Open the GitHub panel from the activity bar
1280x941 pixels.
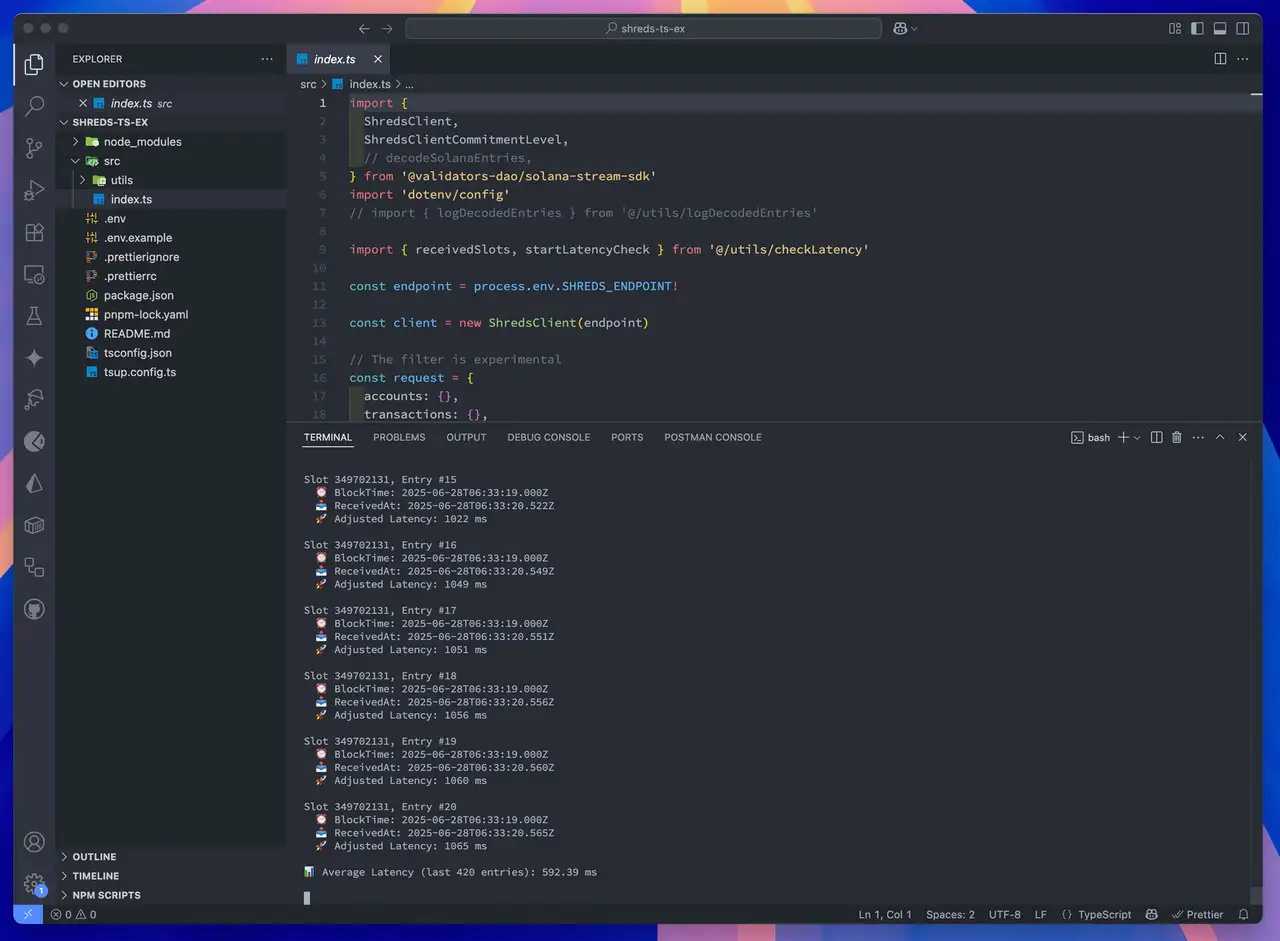34,610
